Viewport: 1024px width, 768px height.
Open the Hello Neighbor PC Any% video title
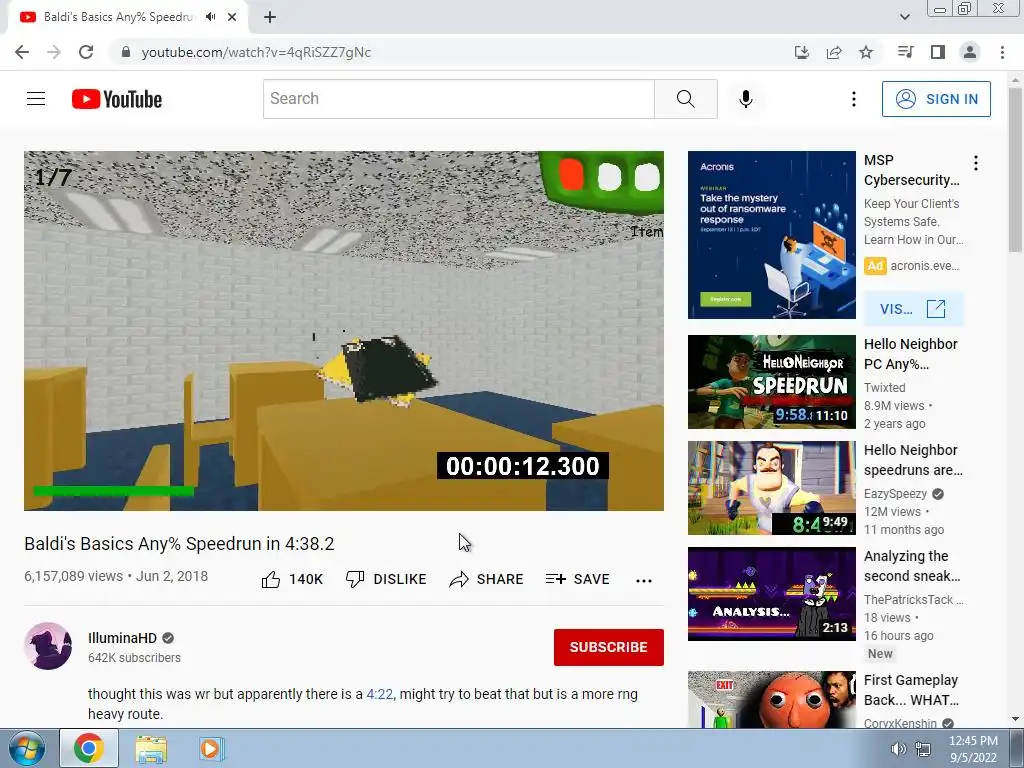[910, 354]
